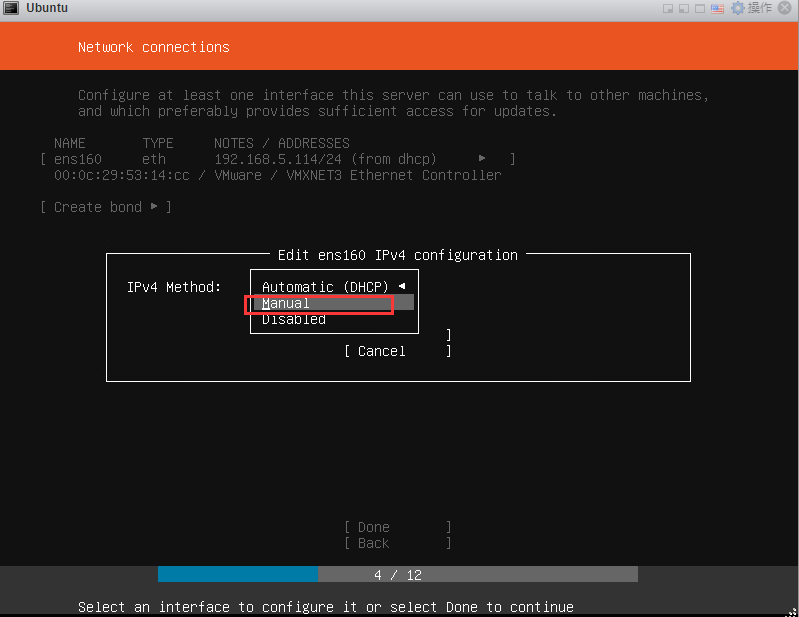Collapse dropdown via Automatic (DHCP) arrow
799x617 pixels.
click(x=402, y=287)
